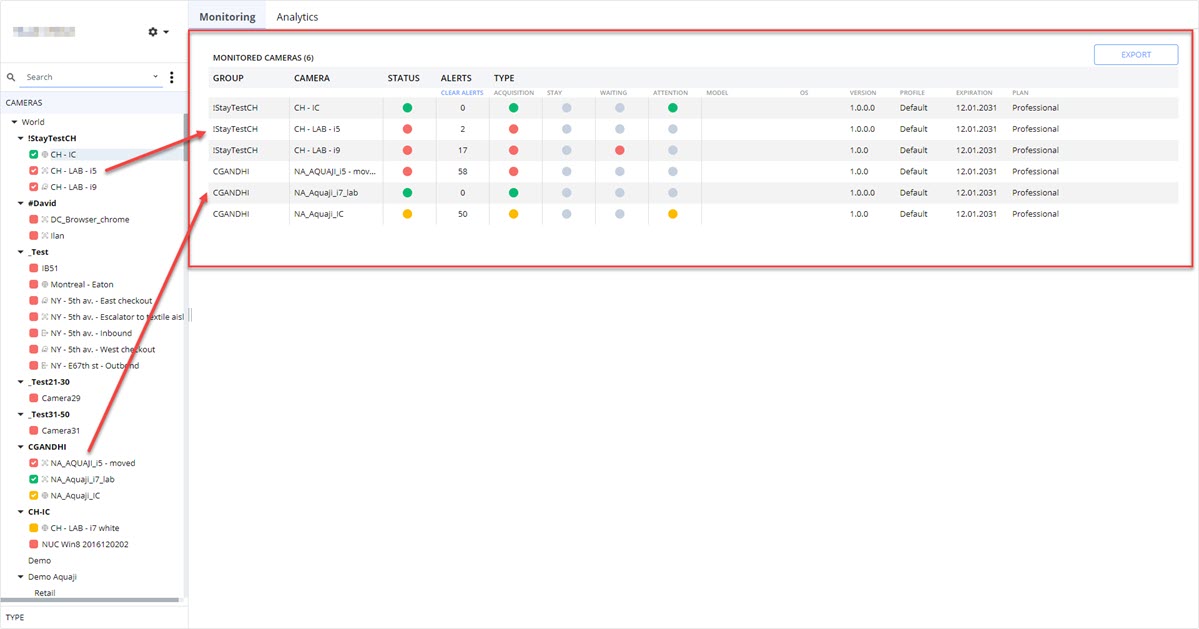Click the yellow status dot for NA_Aquaji_IC row
The width and height of the screenshot is (1199, 629).
pos(408,214)
